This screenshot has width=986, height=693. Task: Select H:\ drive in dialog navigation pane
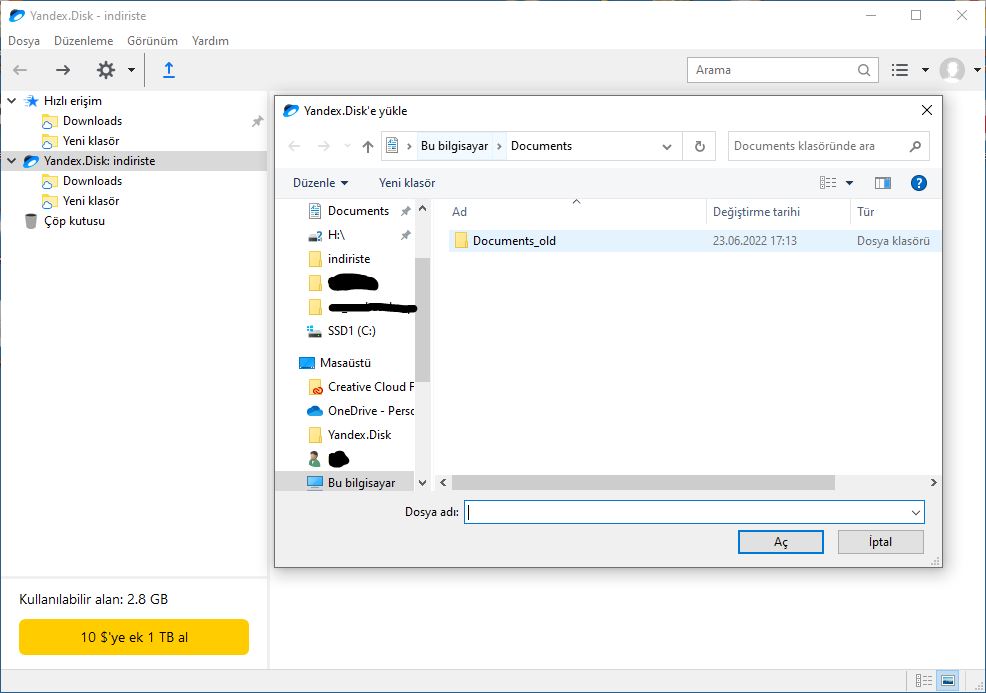tap(336, 235)
